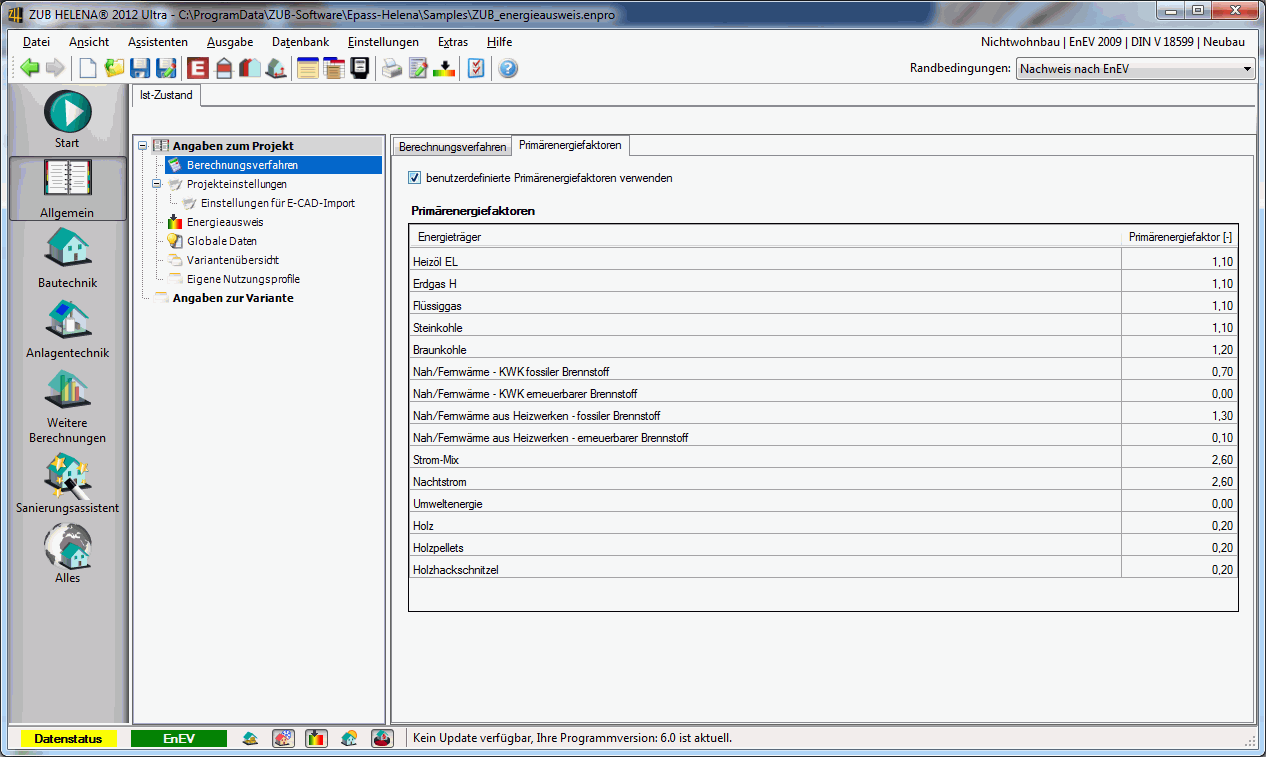
Task: Collapse the Angaben zum Projekt tree node
Action: [143, 146]
